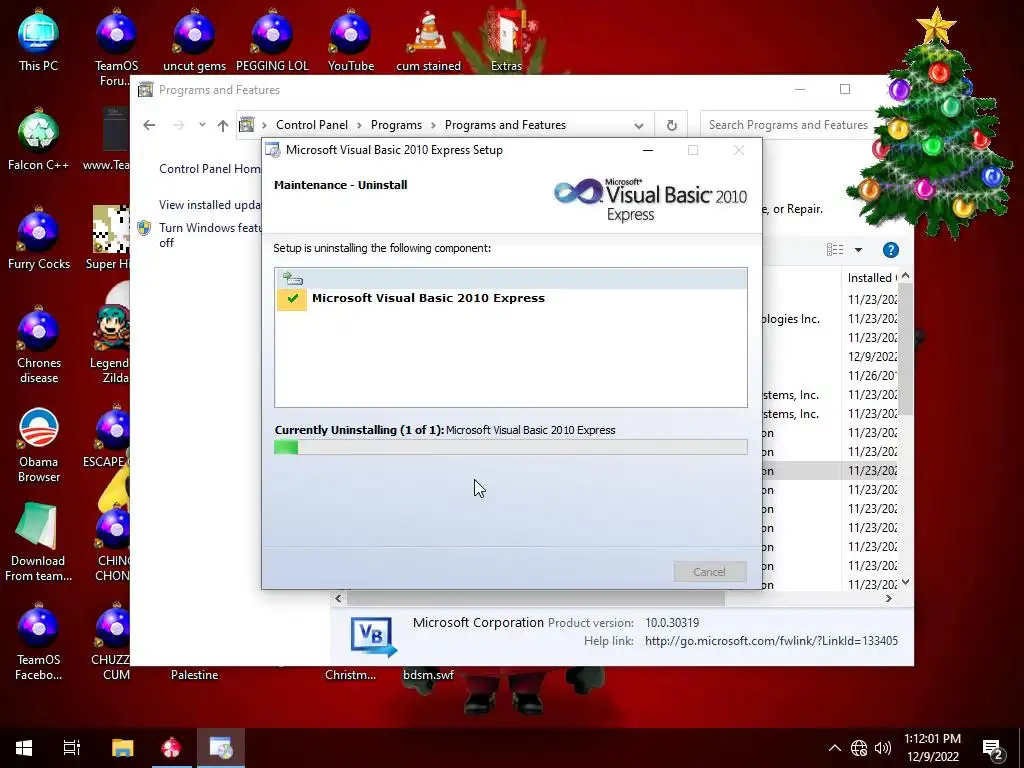Click the Programs breadcrumb
Image resolution: width=1024 pixels, height=768 pixels.
(396, 125)
